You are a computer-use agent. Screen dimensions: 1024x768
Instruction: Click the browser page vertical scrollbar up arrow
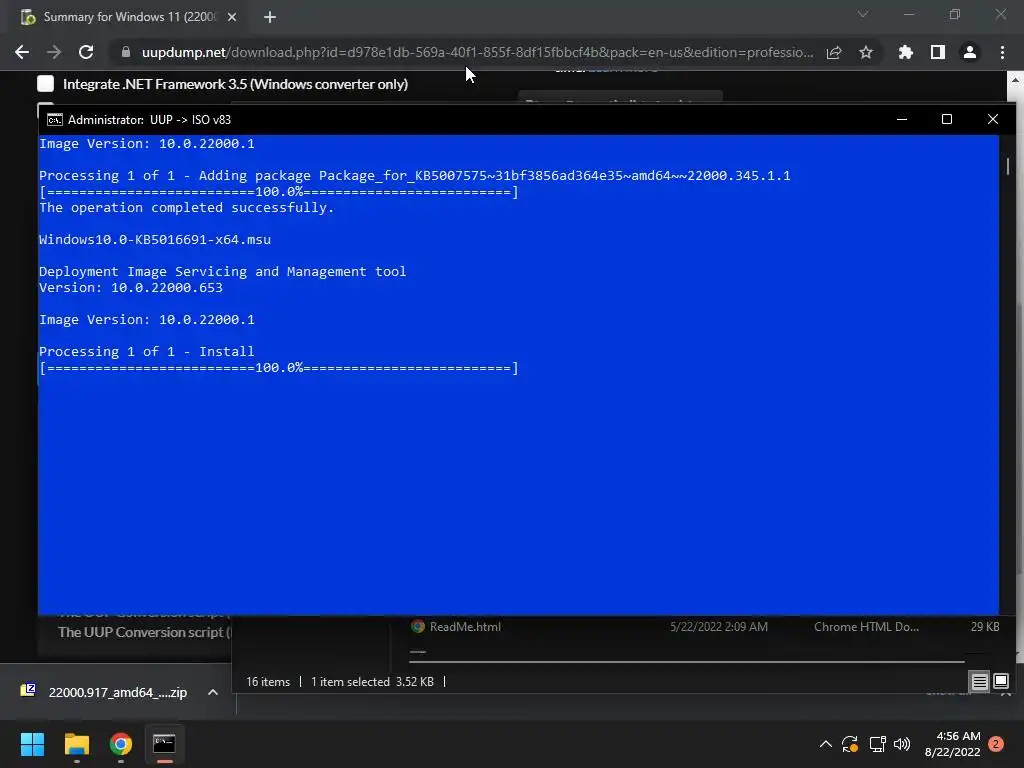(x=1015, y=80)
